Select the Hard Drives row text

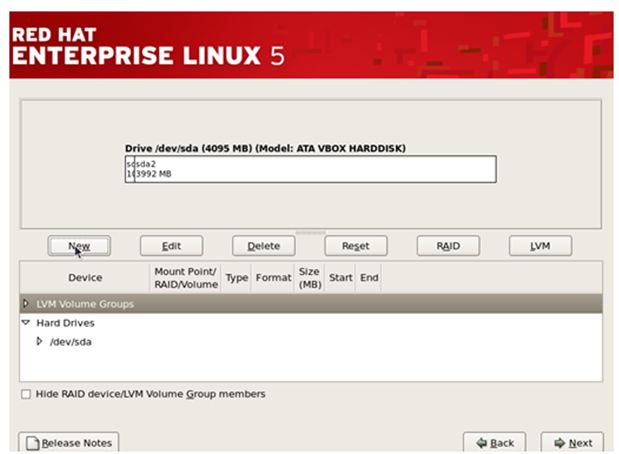tap(66, 323)
